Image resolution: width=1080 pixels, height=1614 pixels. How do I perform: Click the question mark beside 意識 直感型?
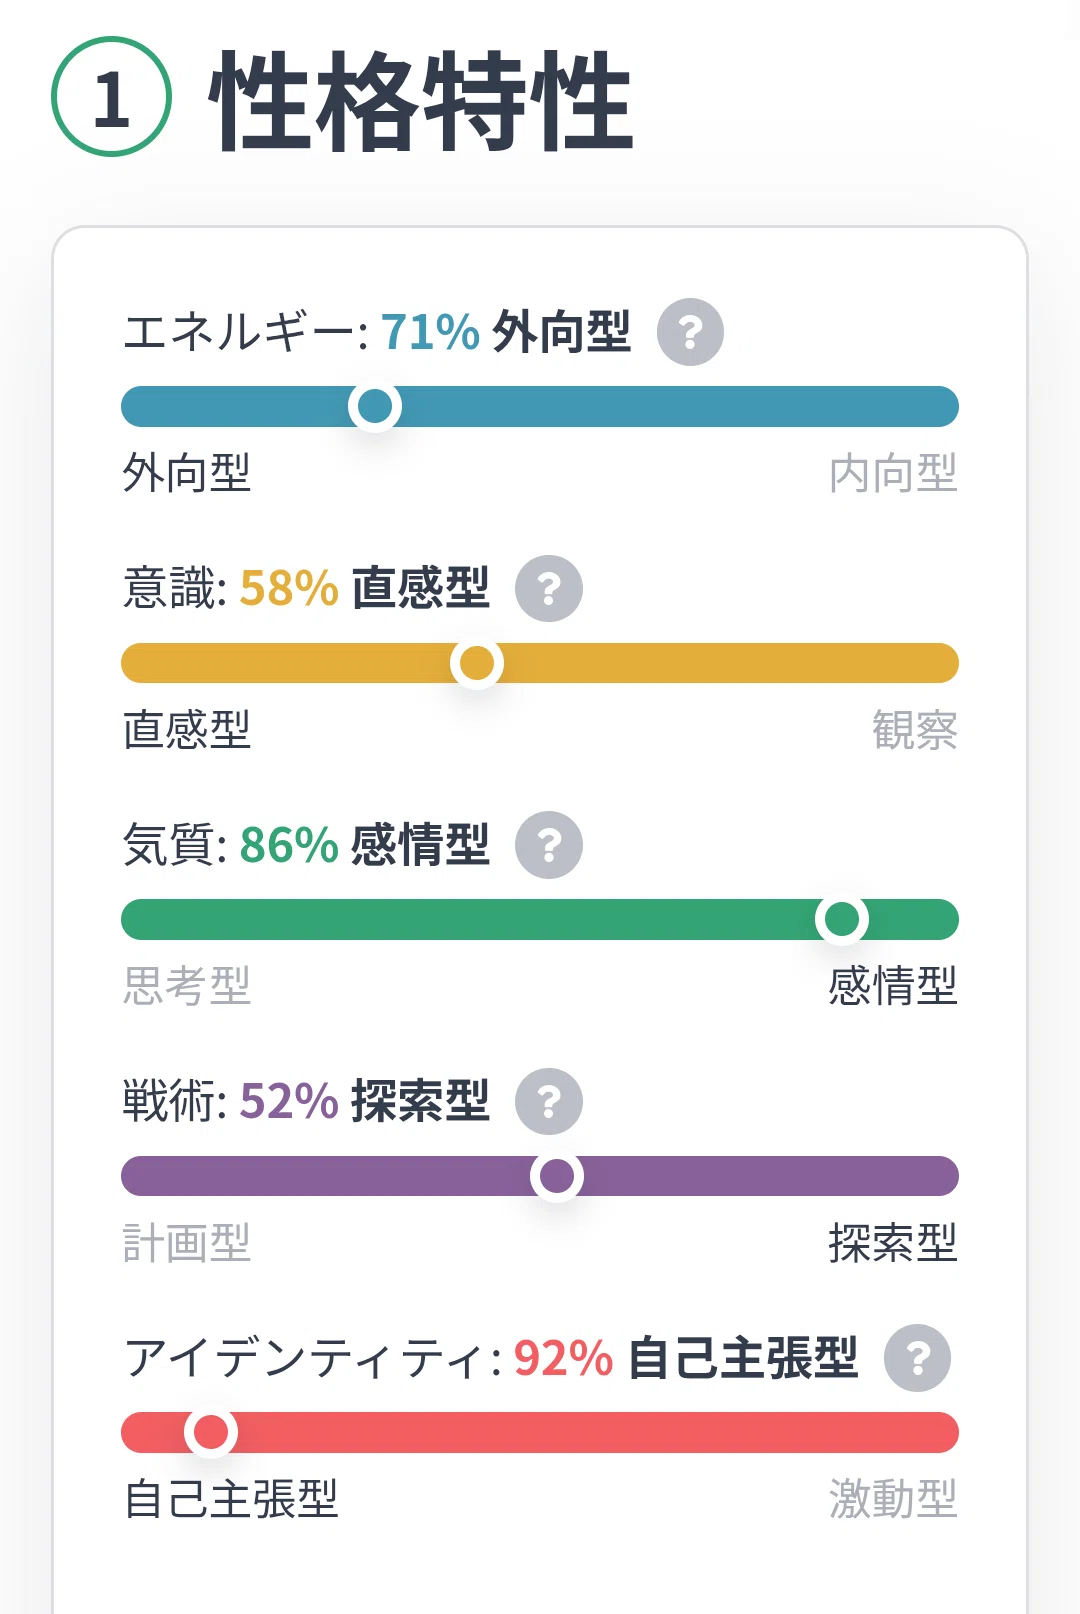549,588
